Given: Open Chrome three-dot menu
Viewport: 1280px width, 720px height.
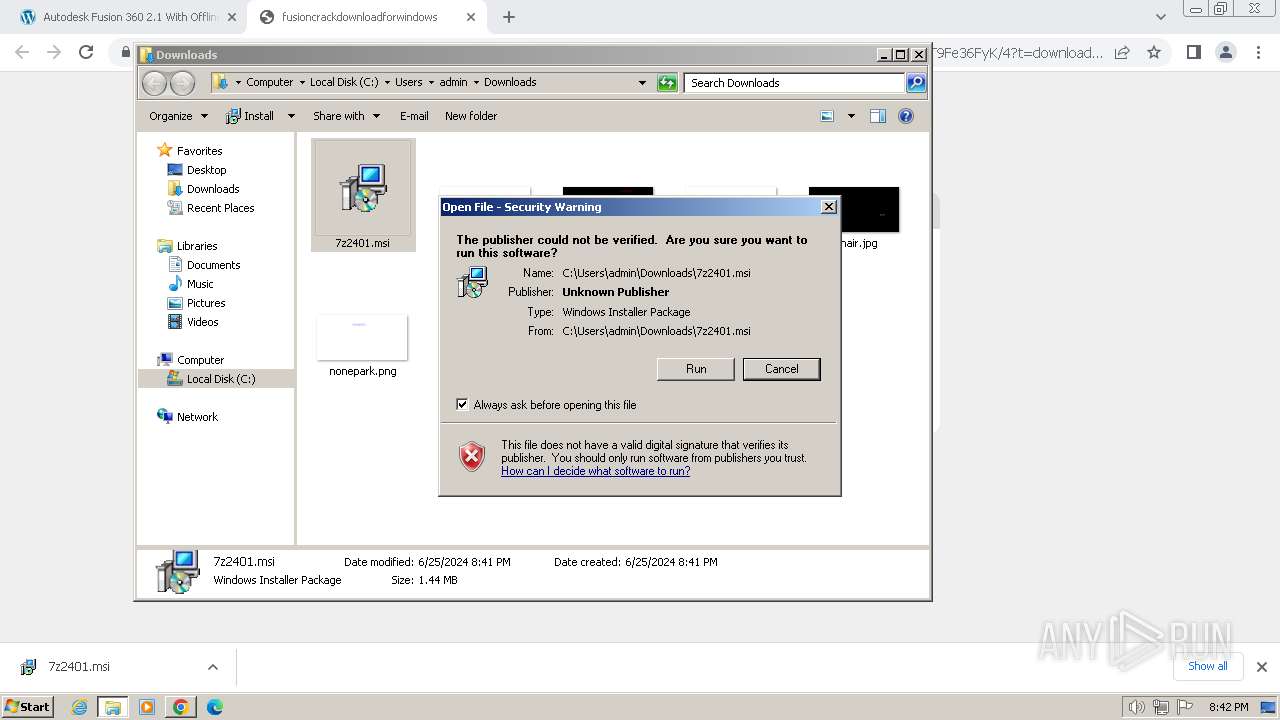Looking at the screenshot, I should (1258, 52).
